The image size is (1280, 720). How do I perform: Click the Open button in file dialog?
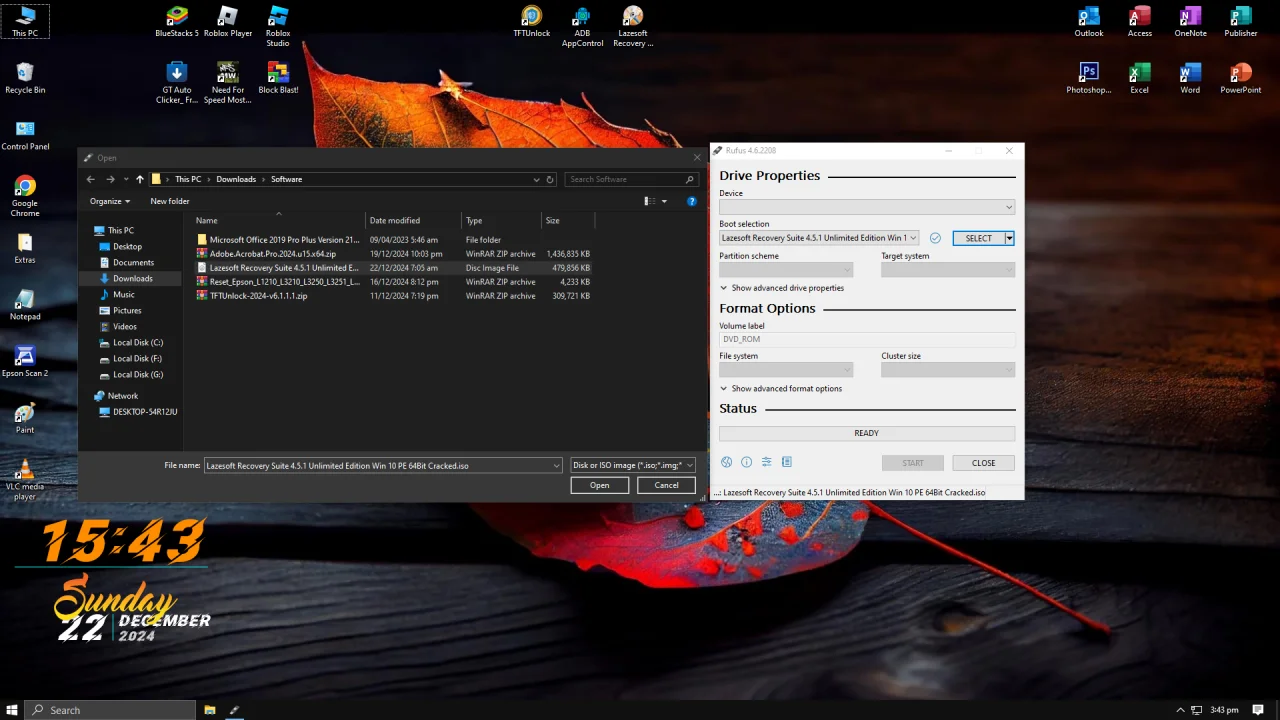point(599,485)
